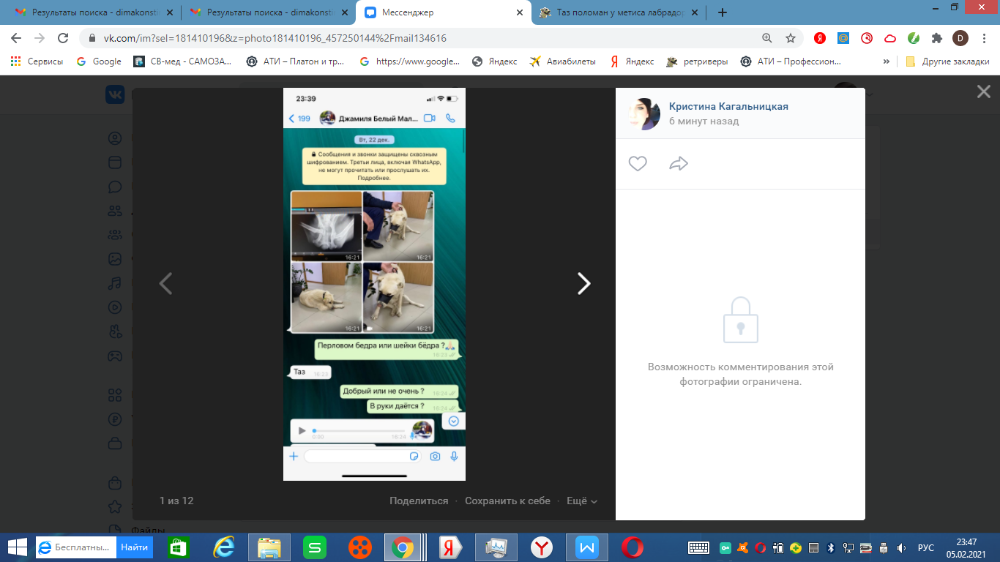The image size is (1000, 562).
Task: Click the green leaf extension icon
Action: [913, 38]
